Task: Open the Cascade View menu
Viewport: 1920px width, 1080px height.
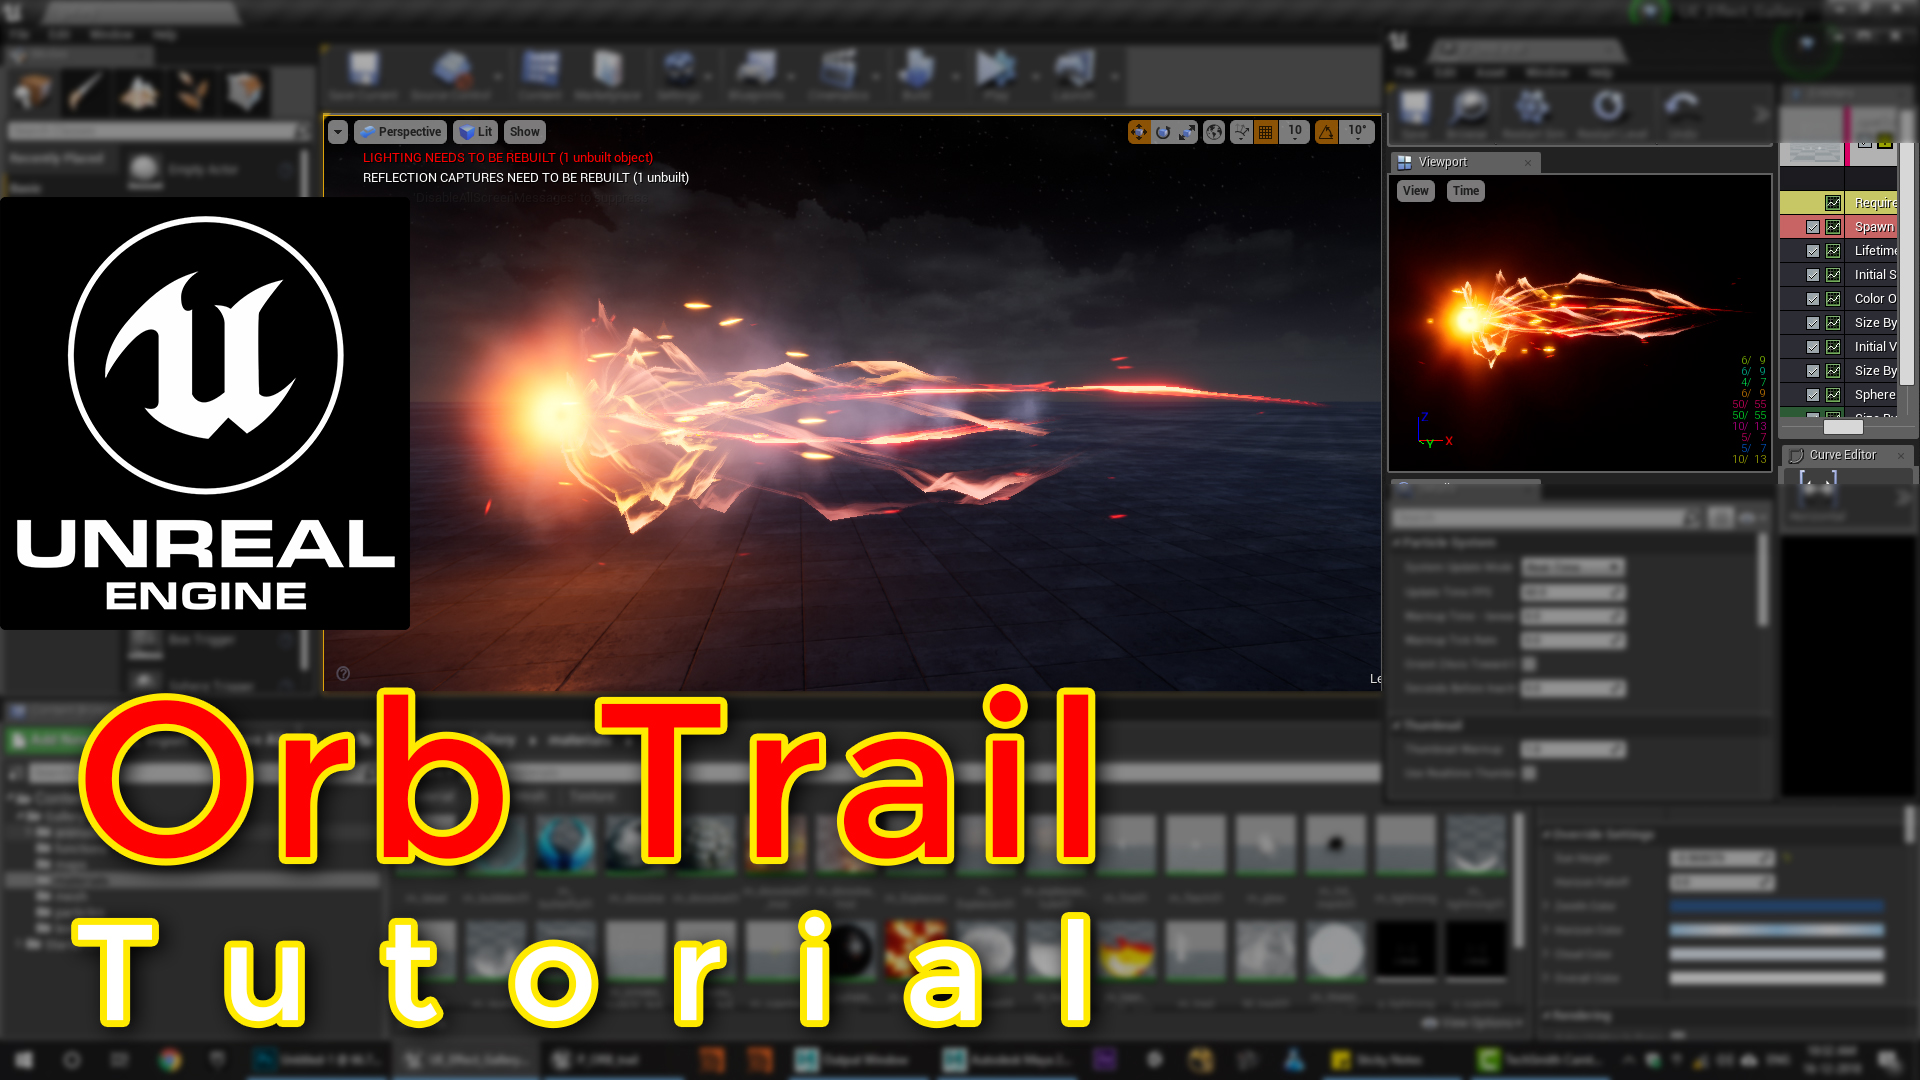Action: pos(1416,191)
